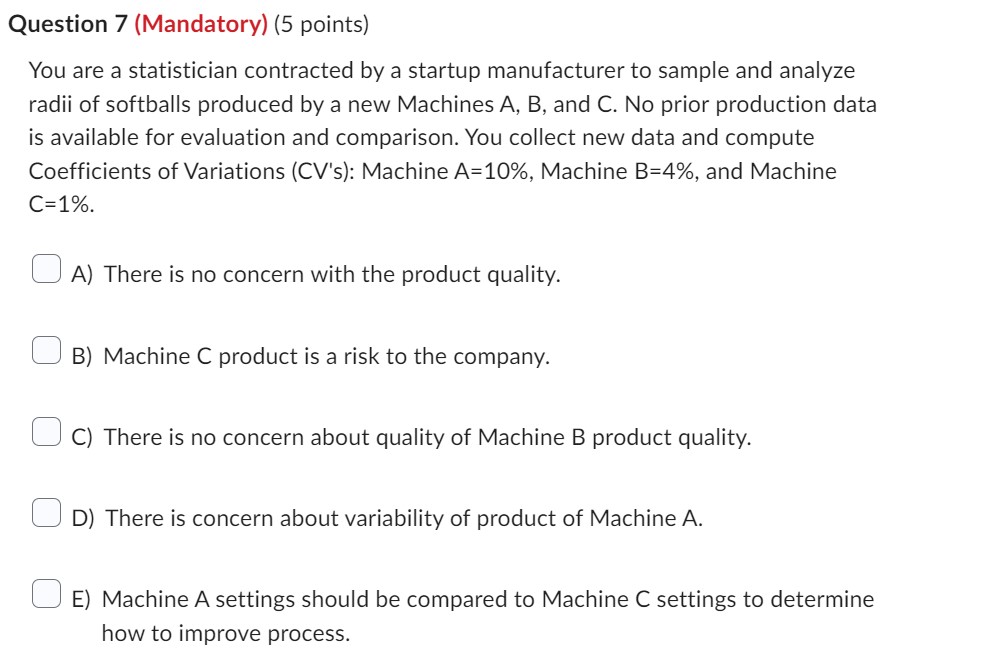Check the checkbox for option D
Image resolution: width=988 pixels, height=664 pixels.
tap(44, 512)
